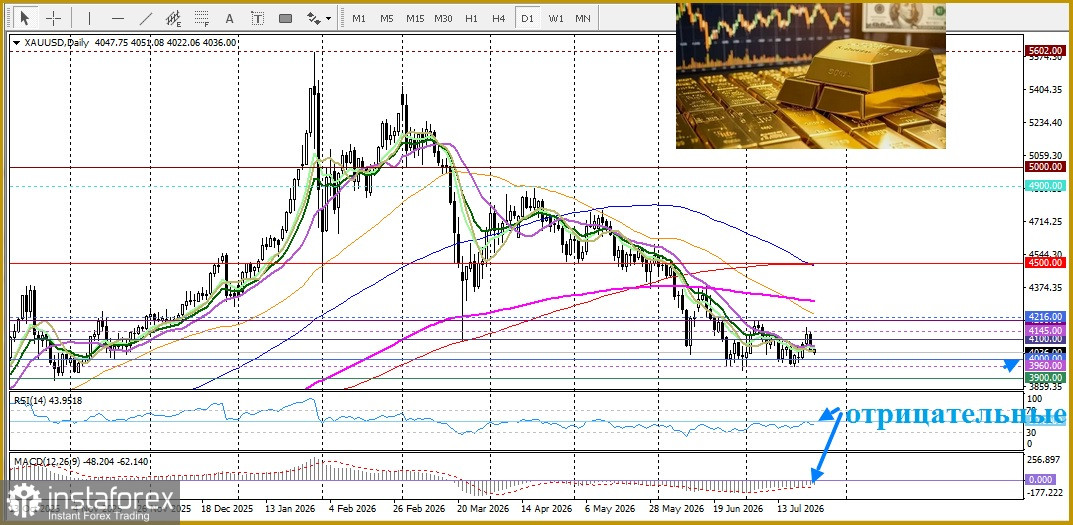The width and height of the screenshot is (1073, 525).
Task: Pick the Text Label tool
Action: 257,18
